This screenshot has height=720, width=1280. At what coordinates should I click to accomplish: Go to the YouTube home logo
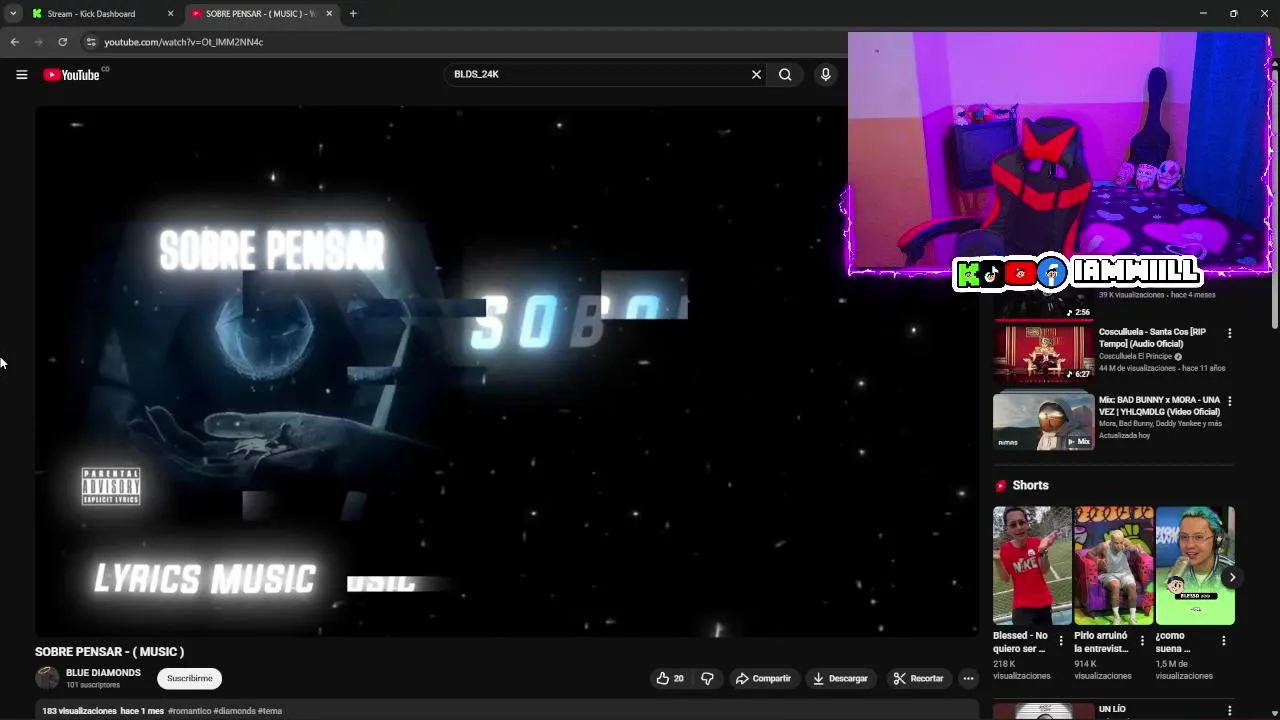pyautogui.click(x=72, y=75)
